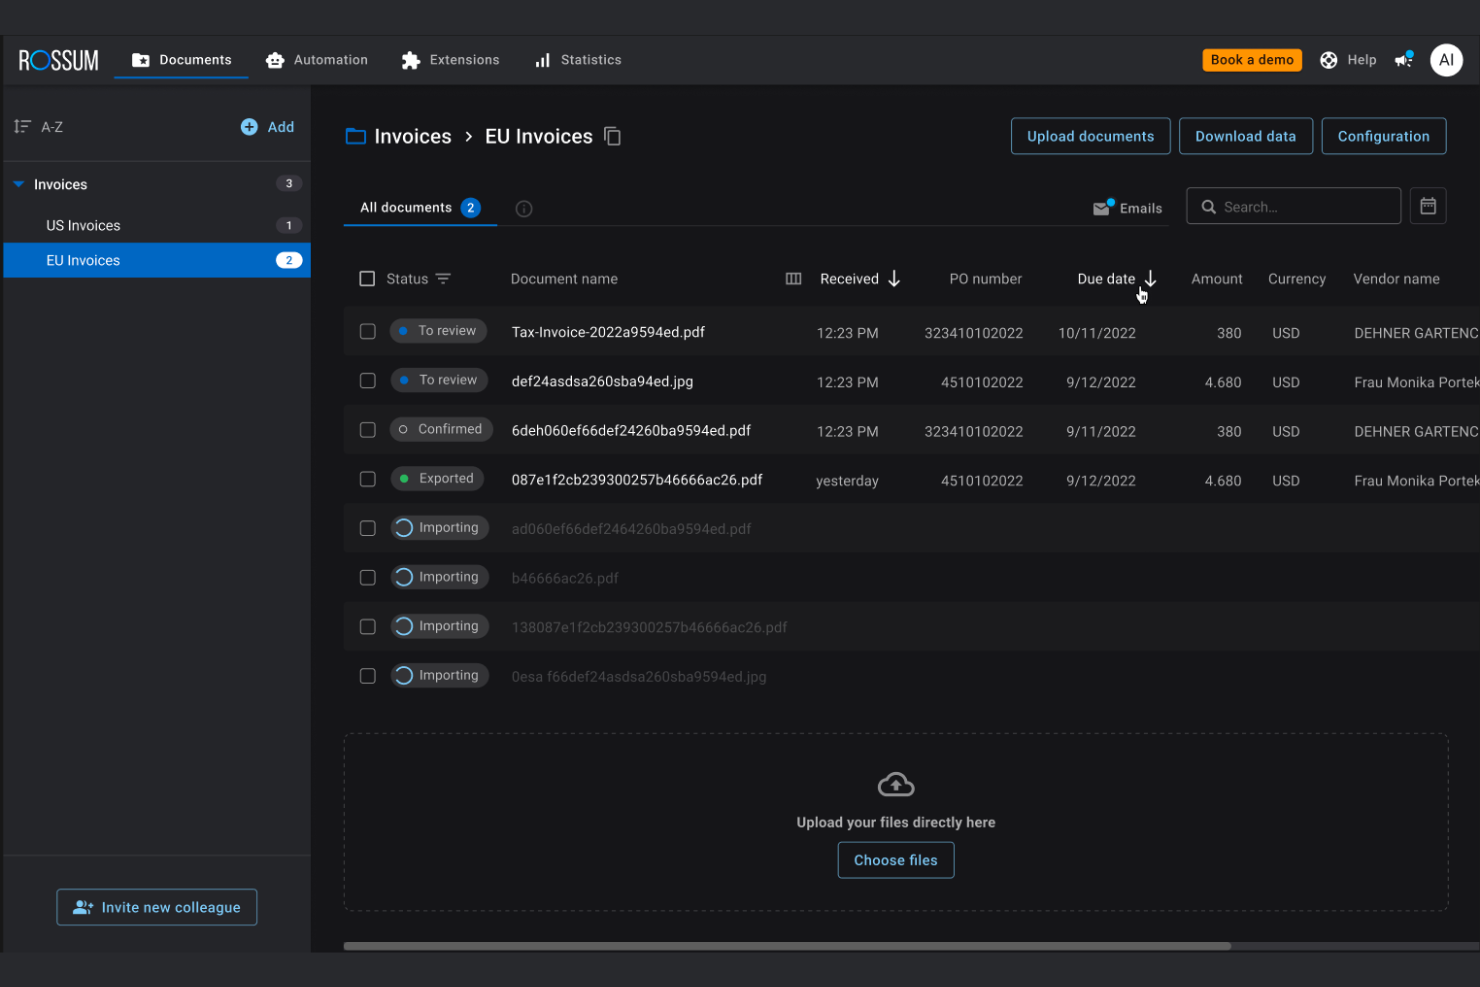Click the Upload documents button

(x=1090, y=135)
